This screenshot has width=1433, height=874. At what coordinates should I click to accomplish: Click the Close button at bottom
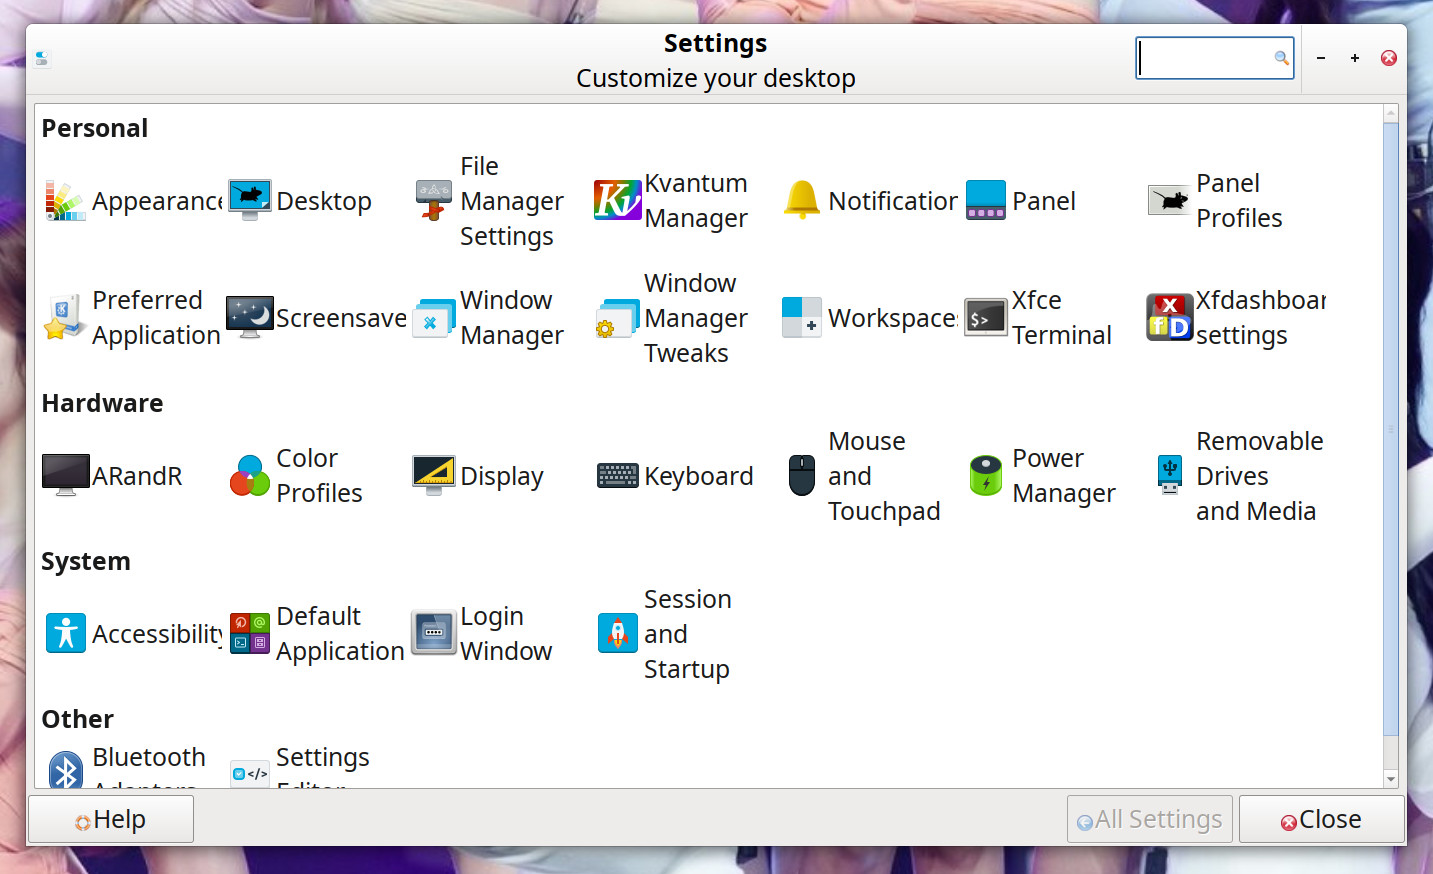1321,820
